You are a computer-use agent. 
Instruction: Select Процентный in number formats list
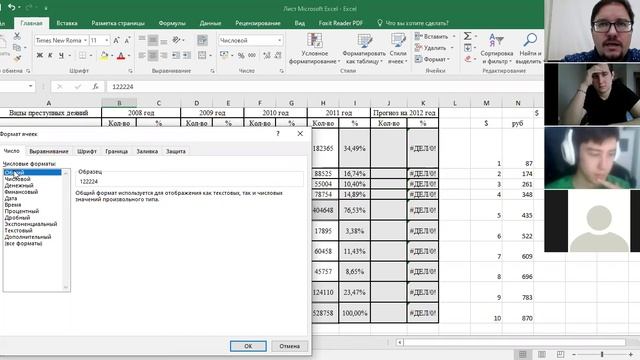coord(22,211)
